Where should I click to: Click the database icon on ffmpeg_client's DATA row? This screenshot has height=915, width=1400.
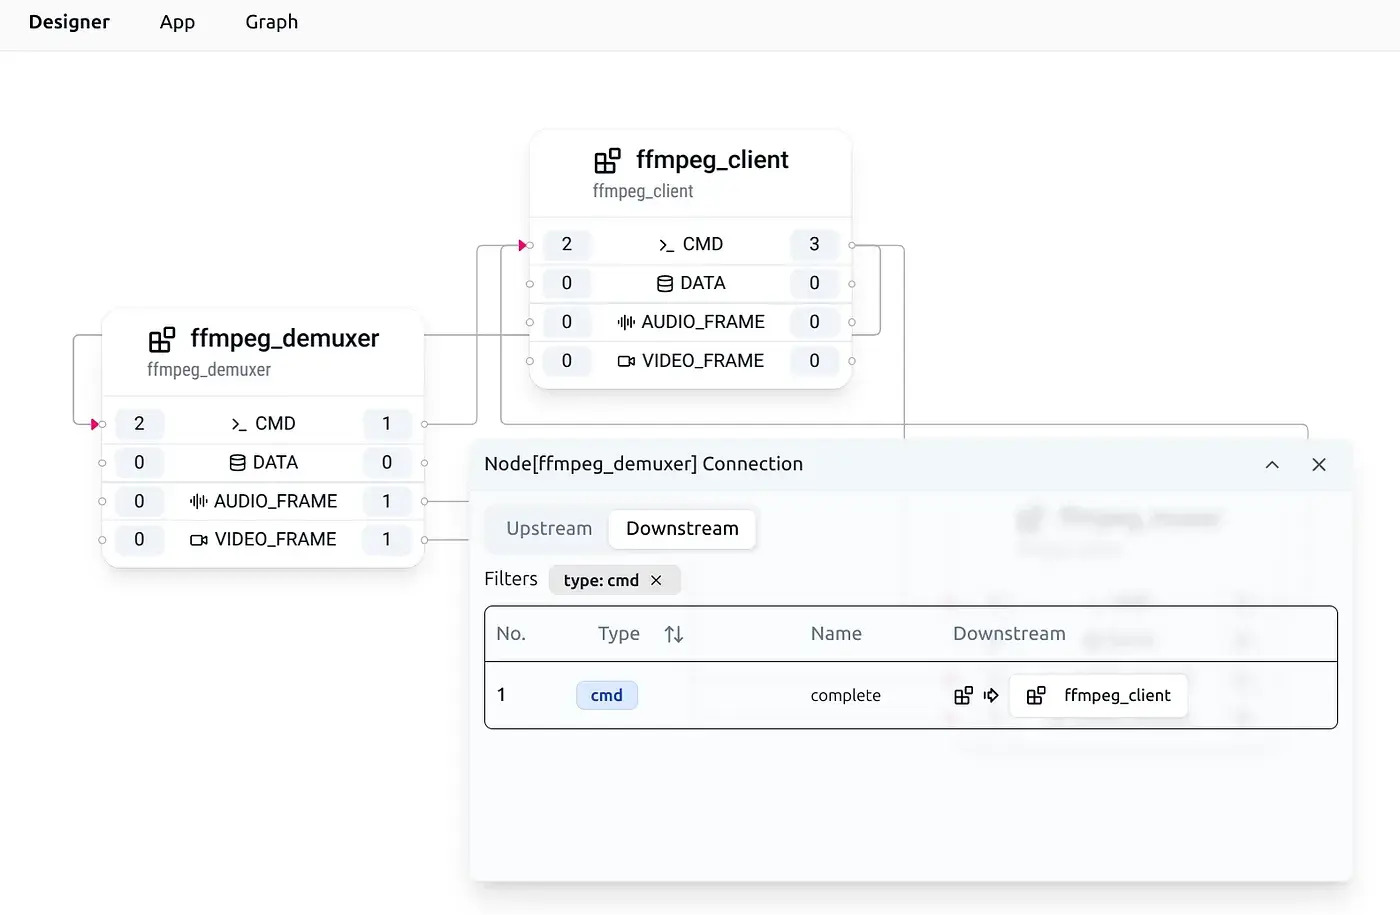[x=663, y=283]
